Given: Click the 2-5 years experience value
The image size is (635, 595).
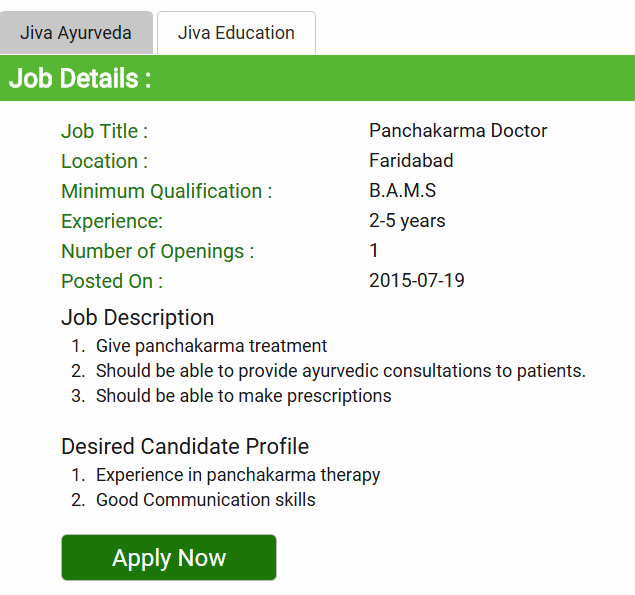Looking at the screenshot, I should 407,221.
